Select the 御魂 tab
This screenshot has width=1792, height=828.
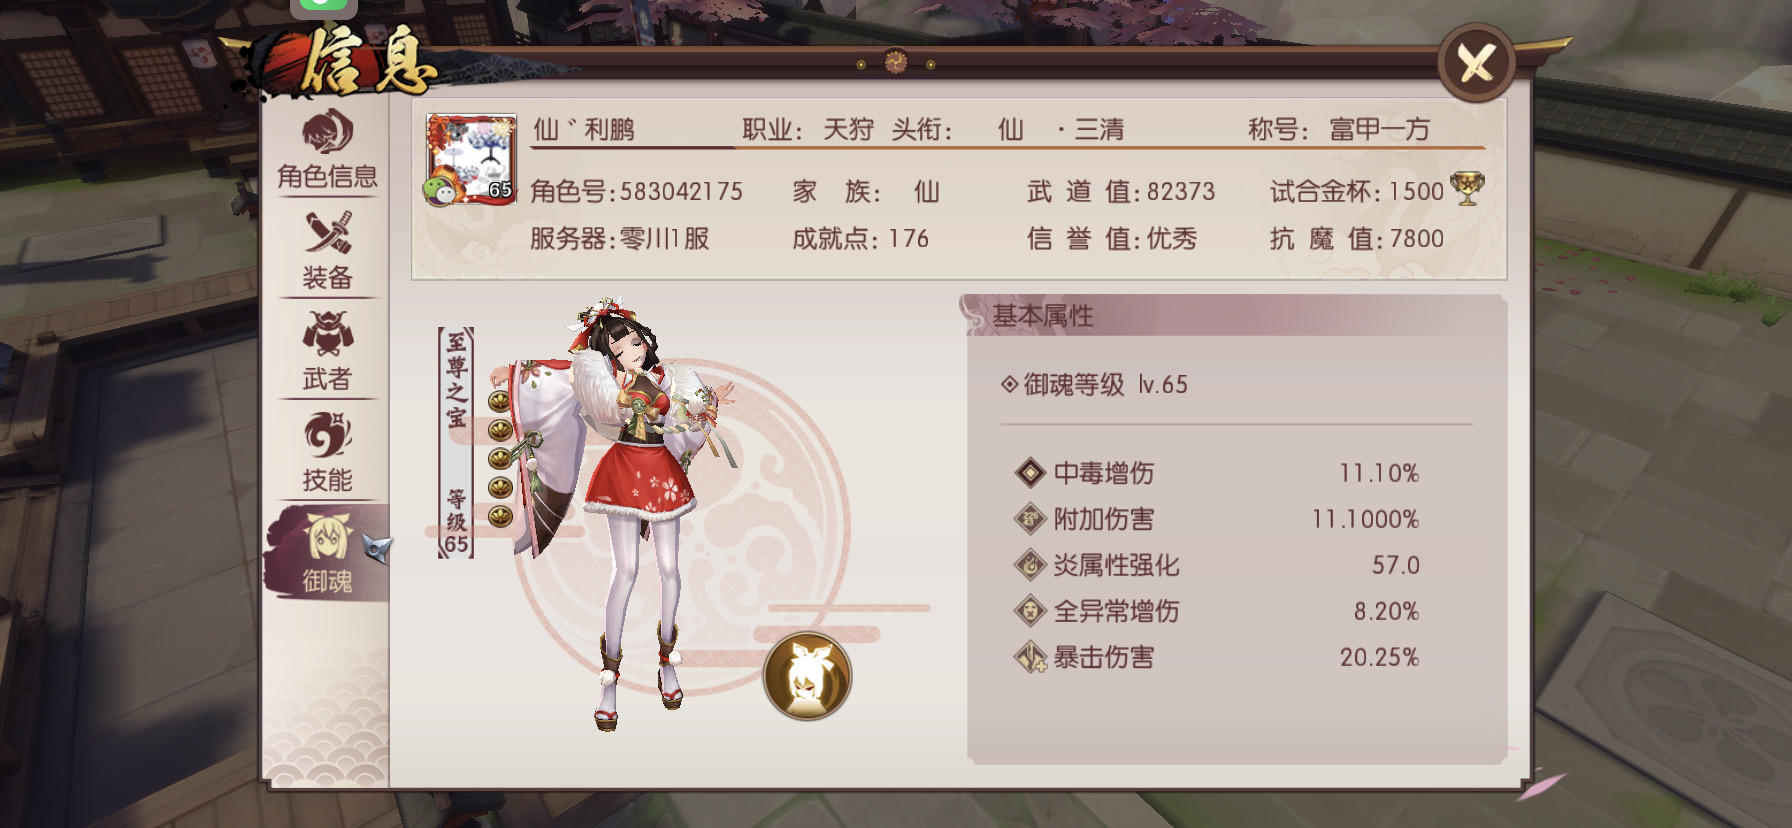pyautogui.click(x=327, y=553)
